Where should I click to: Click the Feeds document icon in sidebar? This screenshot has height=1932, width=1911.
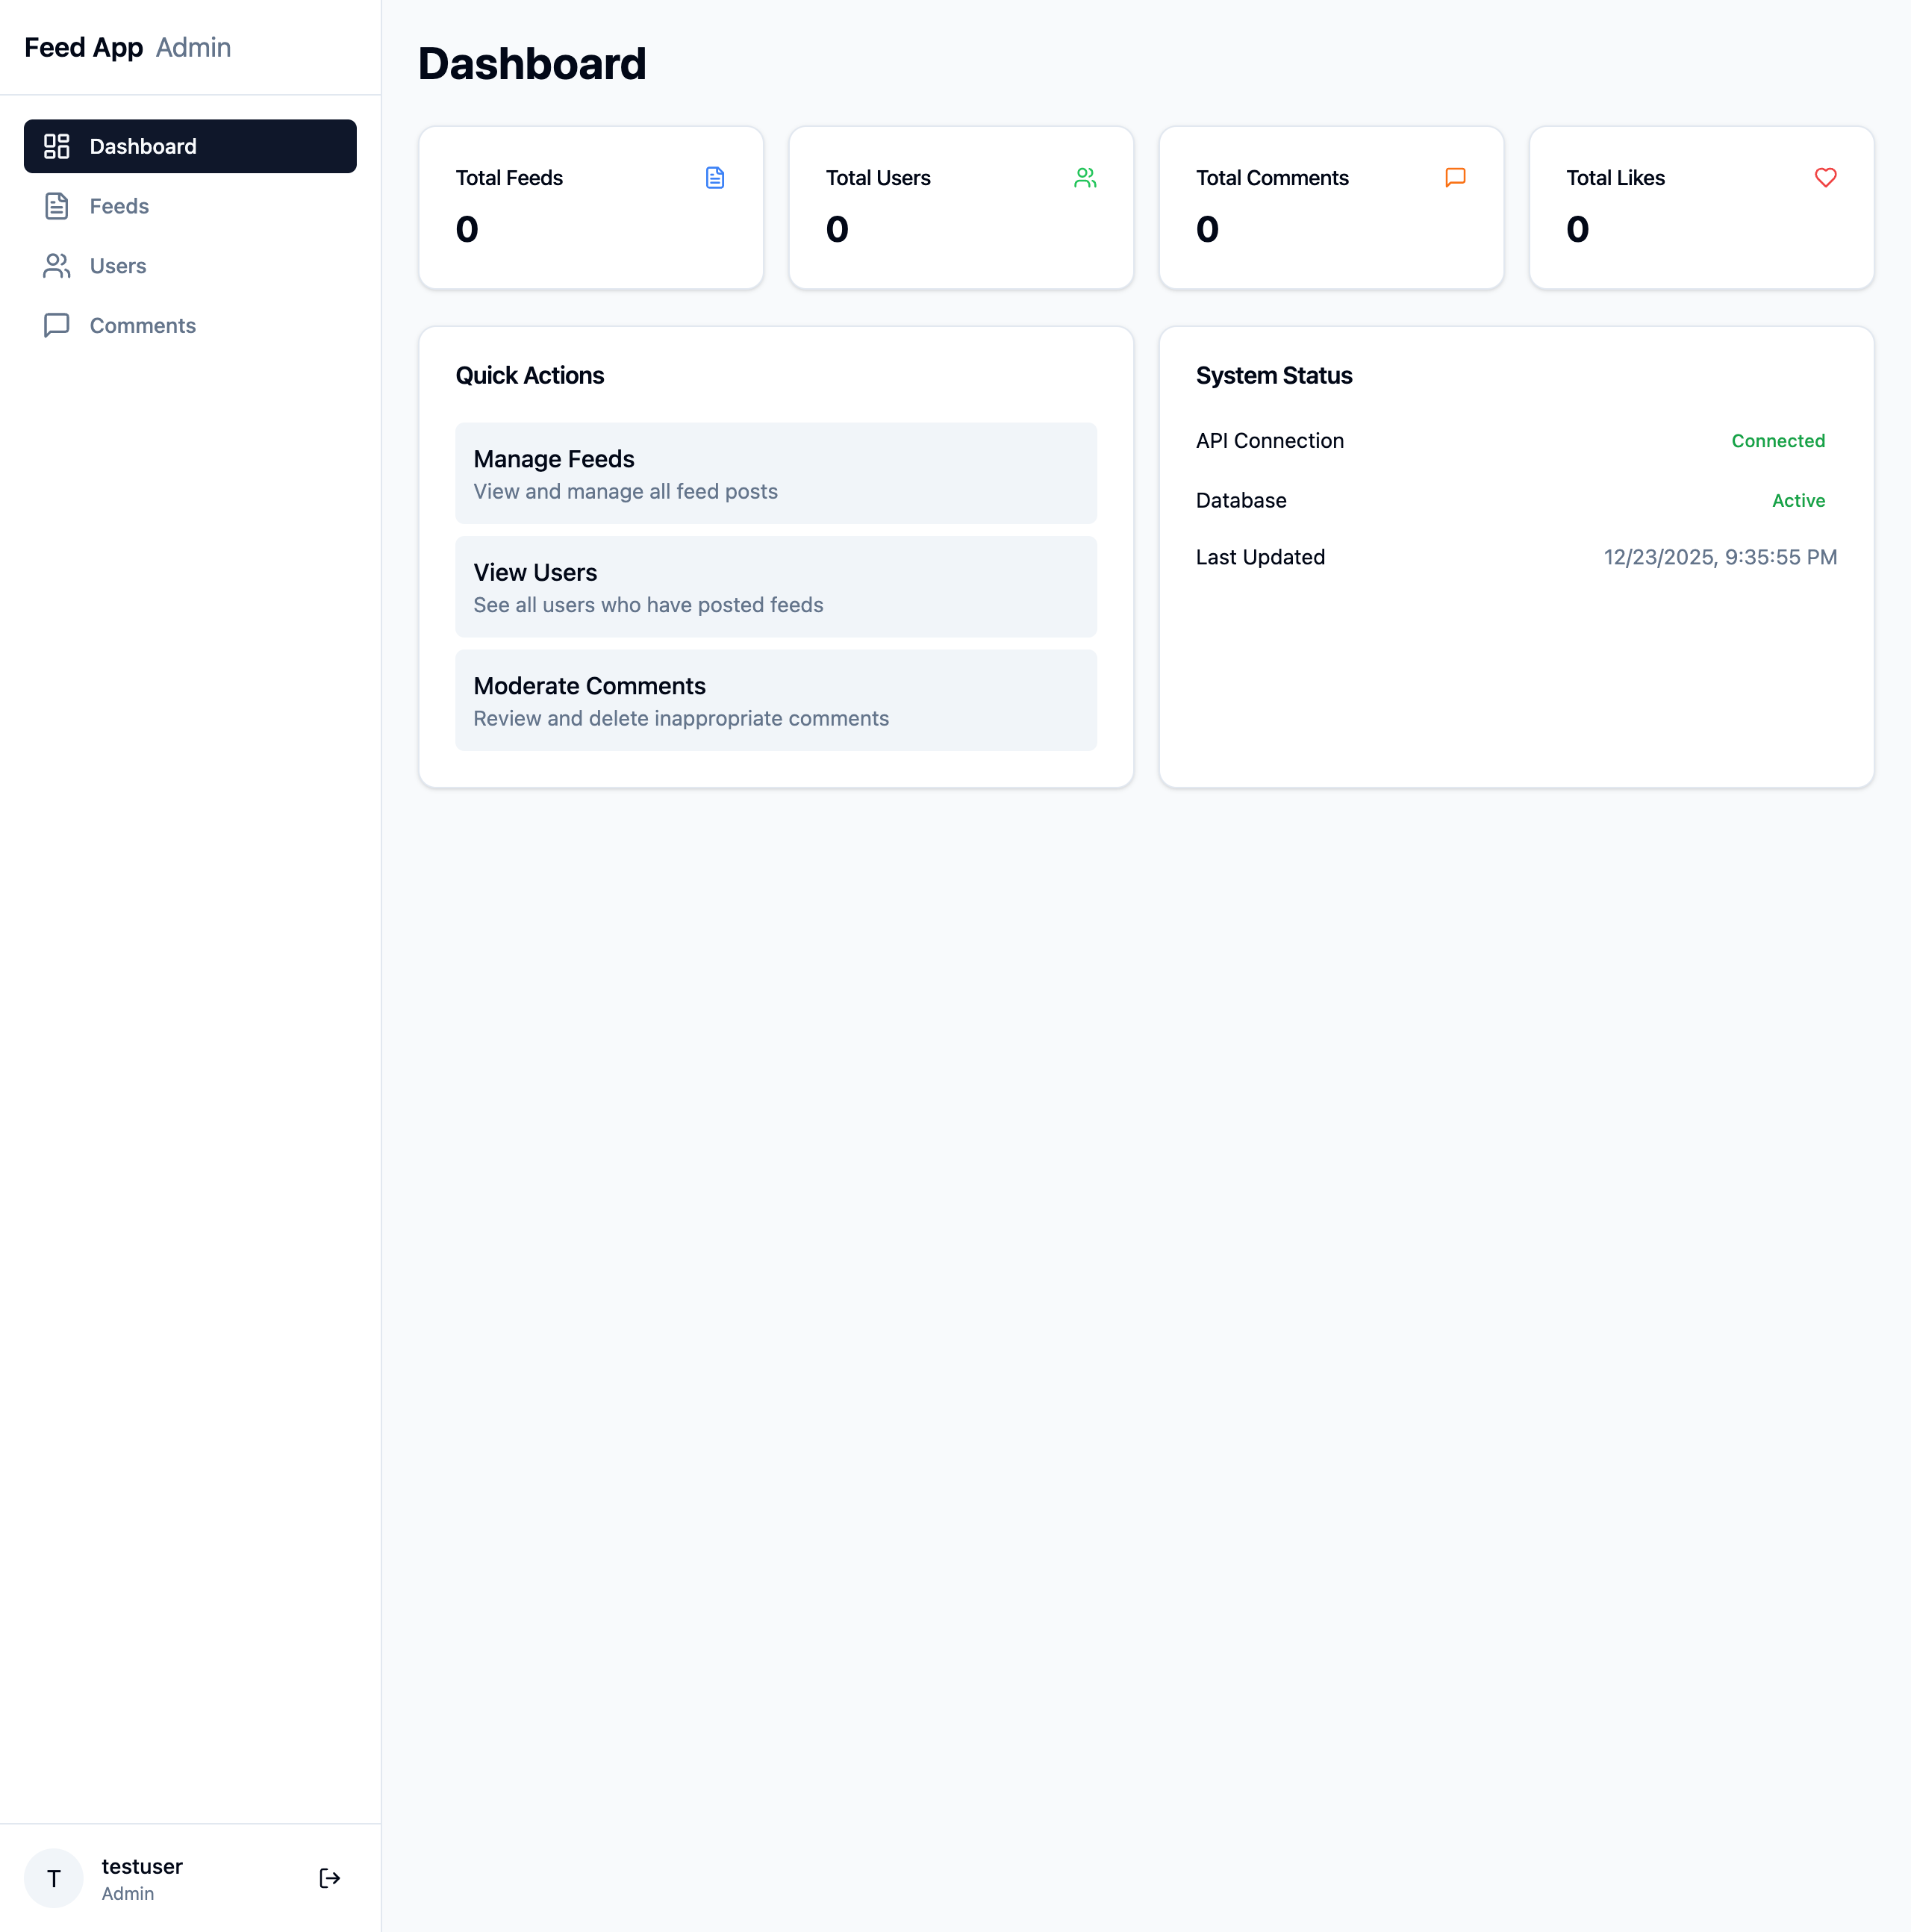click(x=56, y=206)
